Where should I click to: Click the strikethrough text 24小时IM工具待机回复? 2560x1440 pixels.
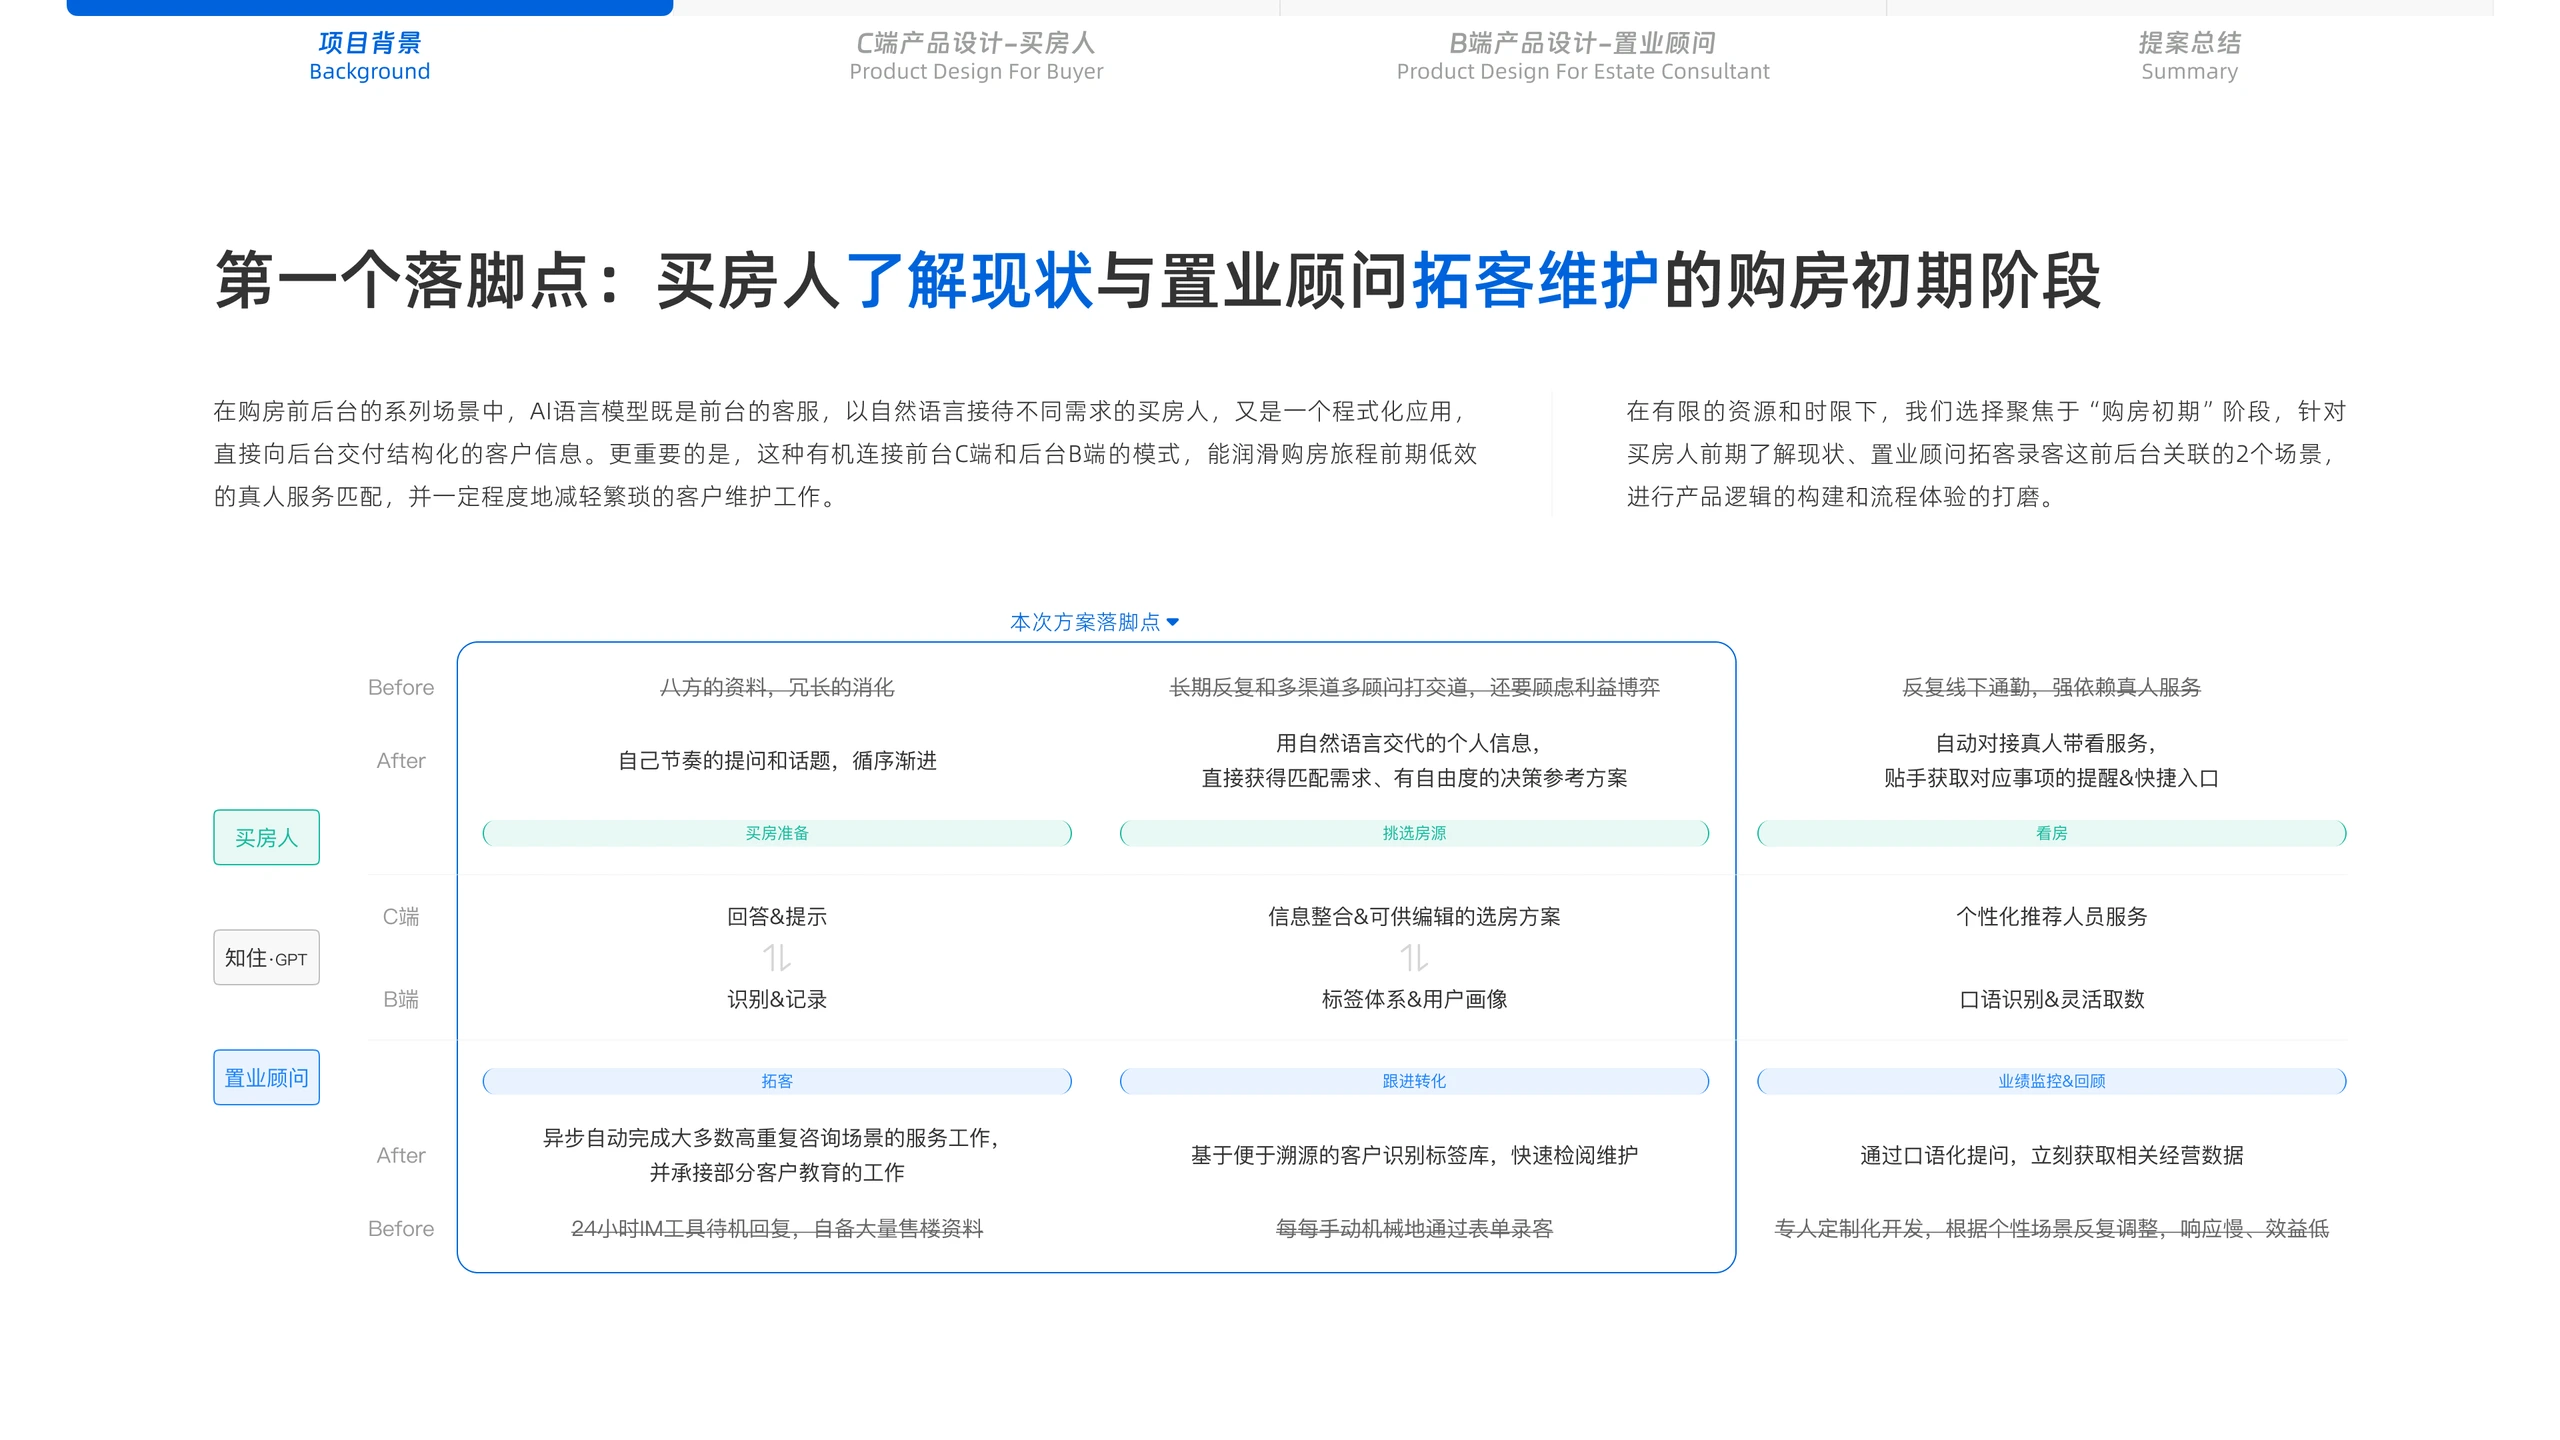(682, 1229)
